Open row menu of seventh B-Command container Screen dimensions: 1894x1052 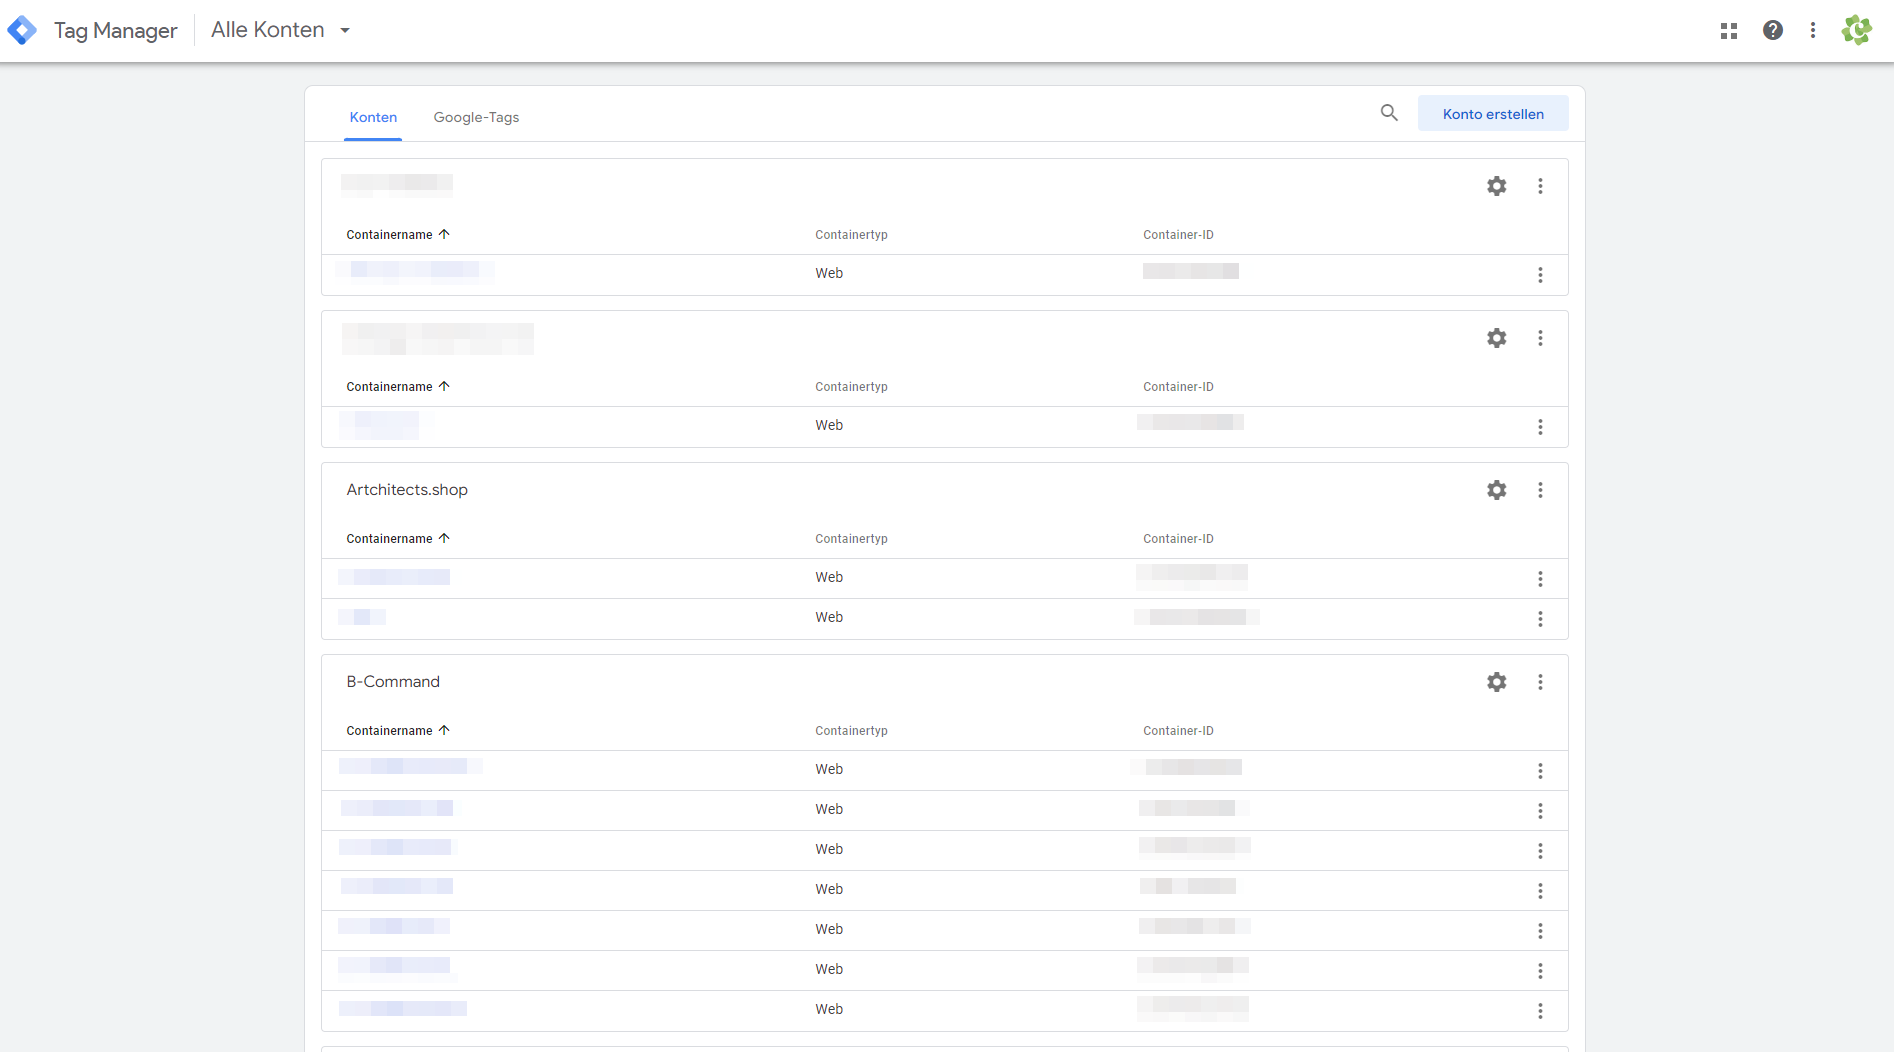1541,1011
